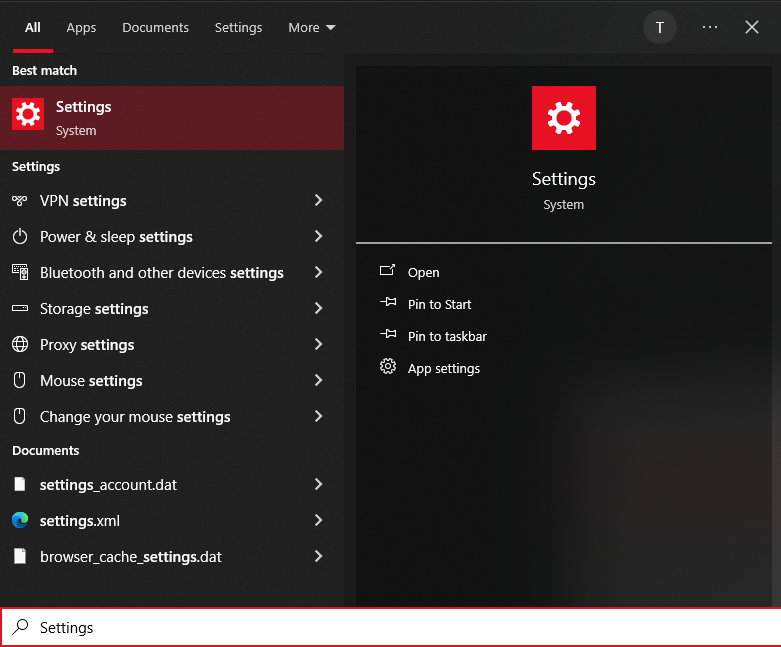Click the settings_account.dat file icon
781x647 pixels.
tap(20, 484)
